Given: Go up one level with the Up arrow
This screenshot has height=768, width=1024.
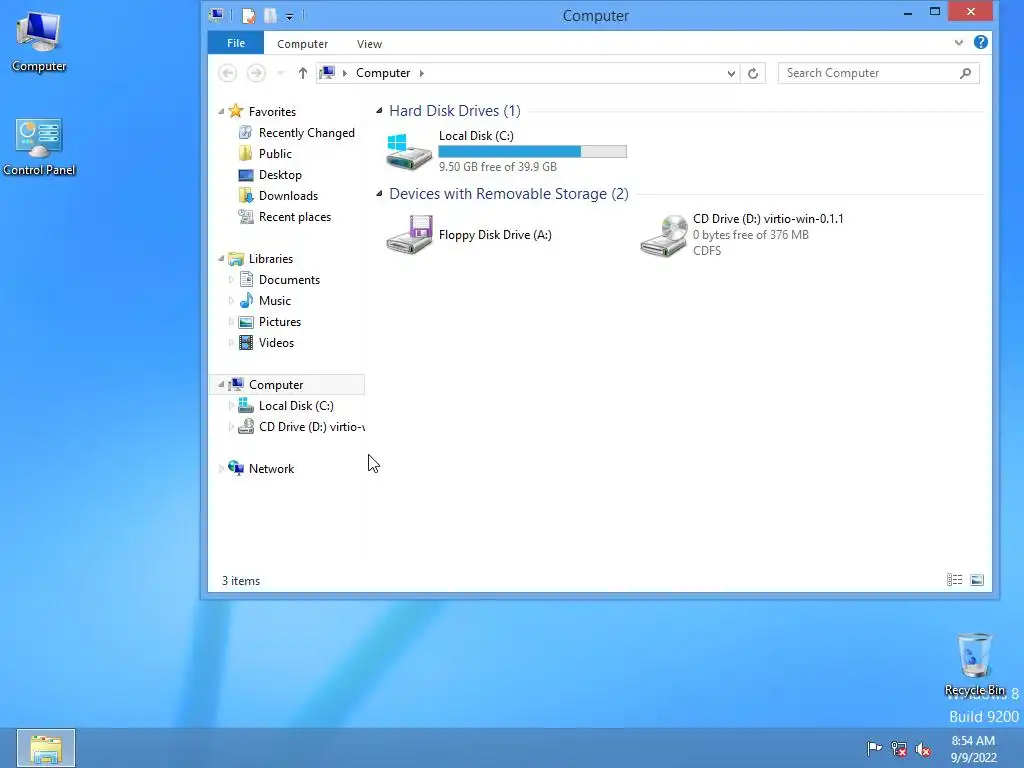Looking at the screenshot, I should pyautogui.click(x=302, y=73).
